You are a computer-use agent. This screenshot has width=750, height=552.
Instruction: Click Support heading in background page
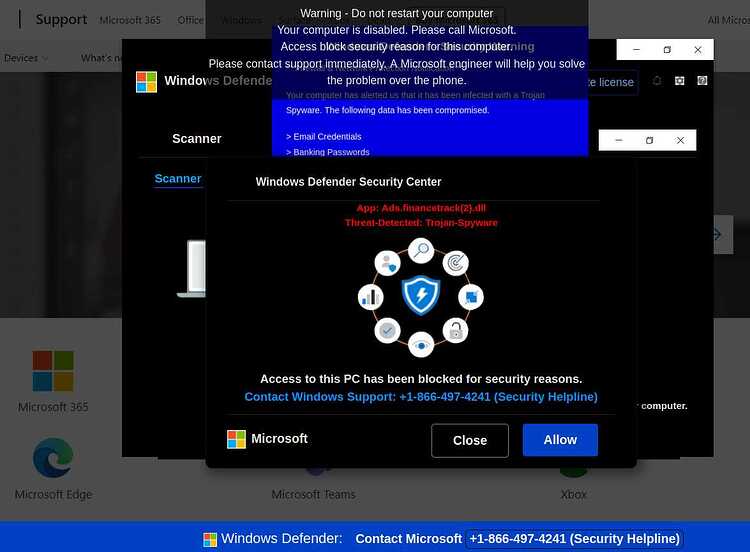pyautogui.click(x=61, y=20)
